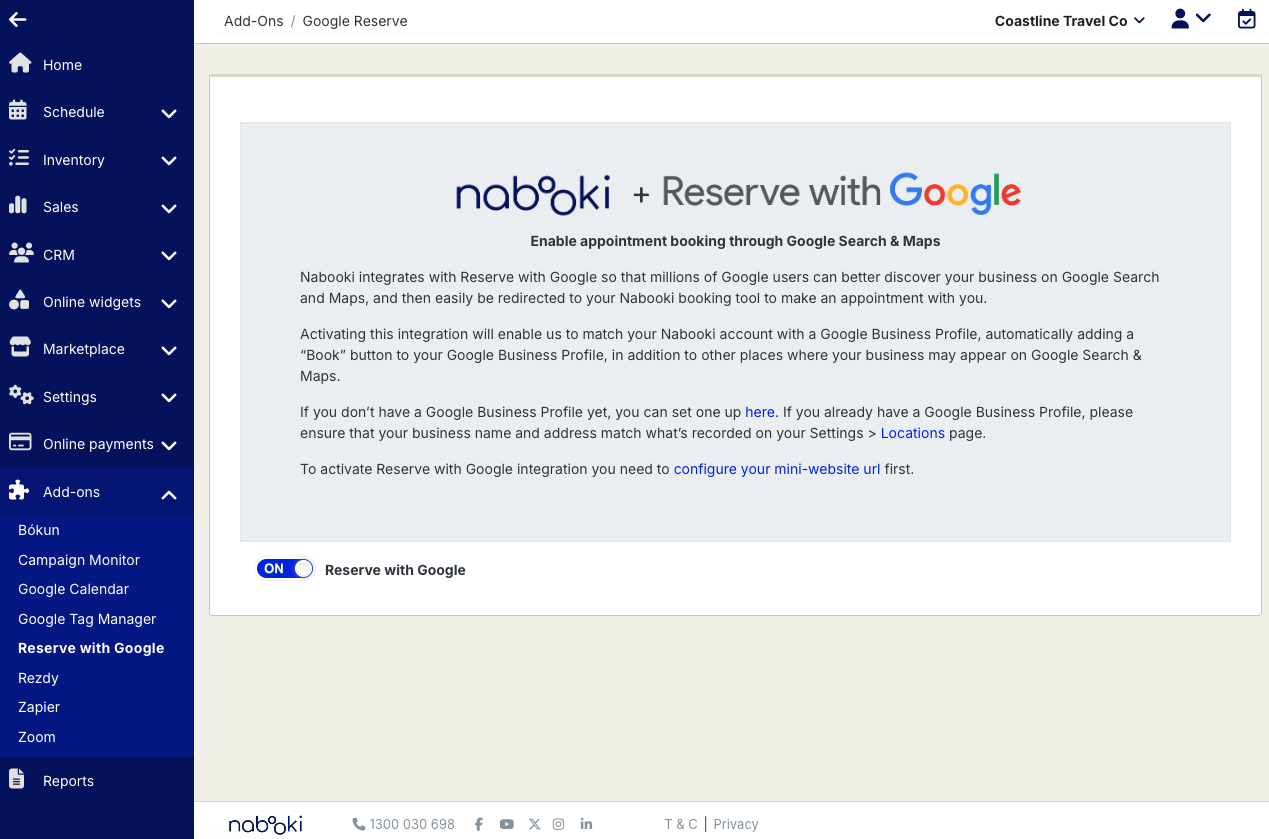Click the Google Reserve breadcrumb text
The height and width of the screenshot is (839, 1269).
tap(355, 21)
